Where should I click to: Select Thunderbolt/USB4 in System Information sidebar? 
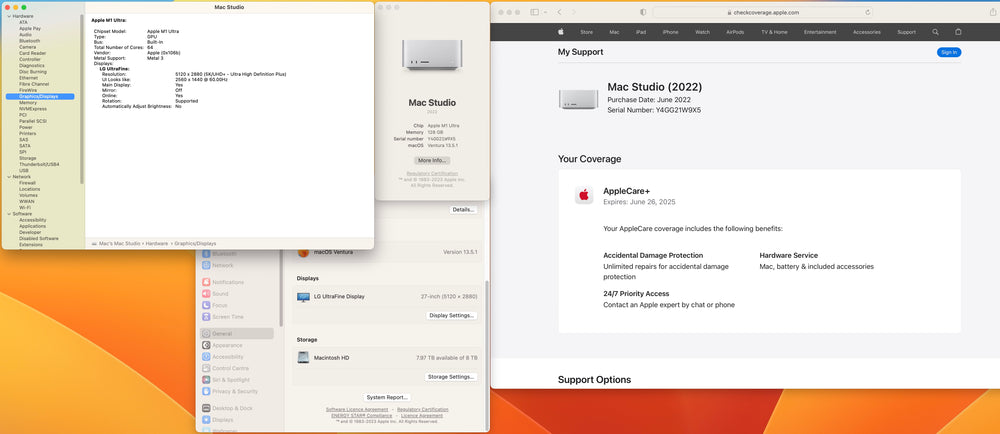pos(39,164)
